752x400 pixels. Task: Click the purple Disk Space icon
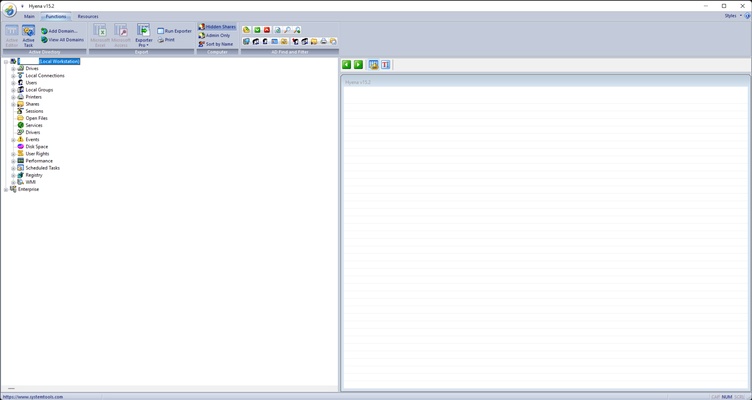(x=21, y=146)
